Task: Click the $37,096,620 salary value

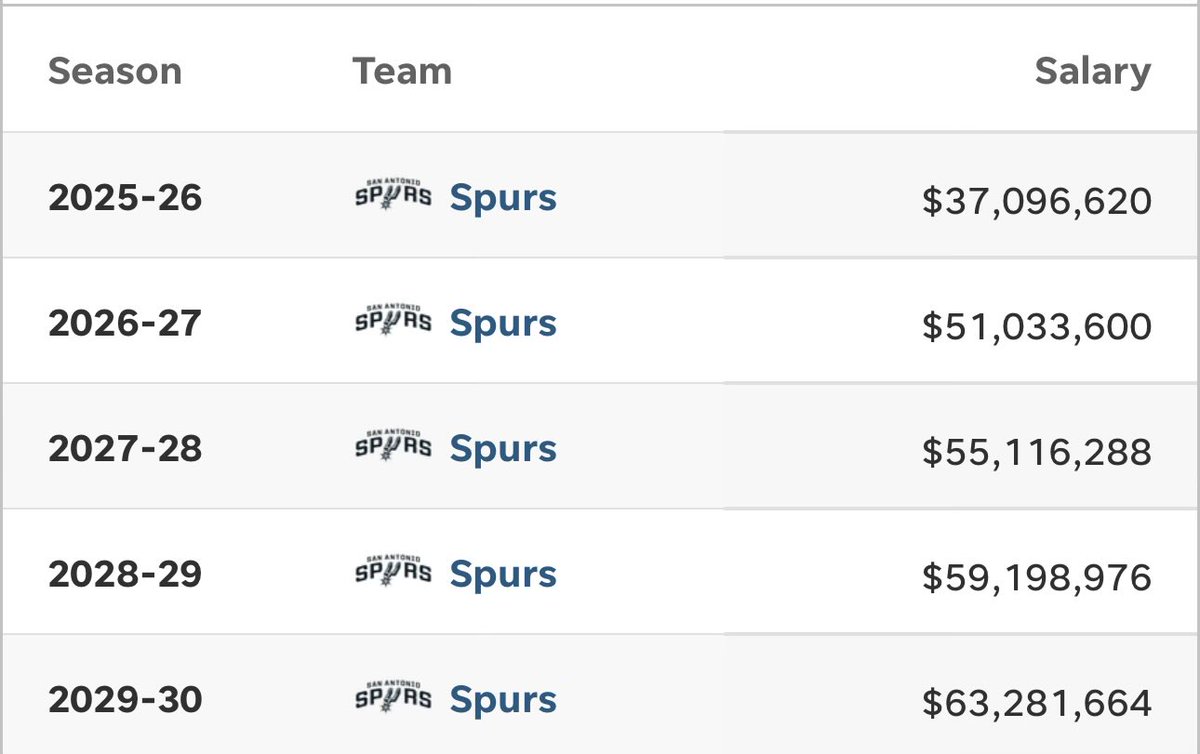Action: [1037, 203]
